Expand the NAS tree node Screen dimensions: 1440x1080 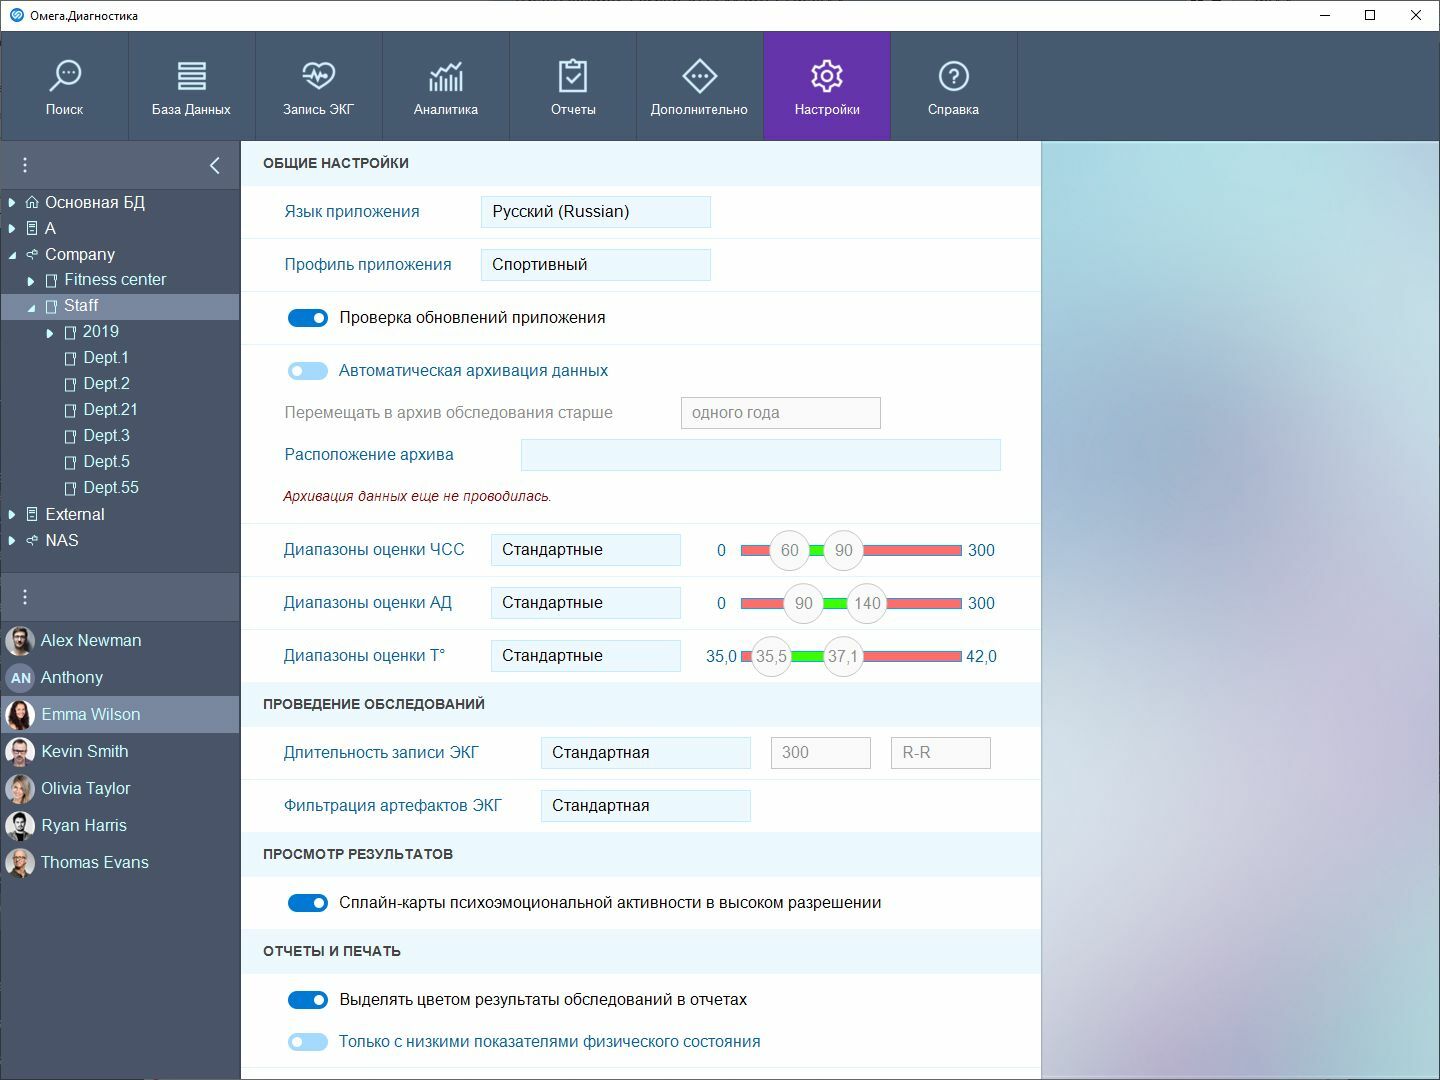(x=12, y=540)
